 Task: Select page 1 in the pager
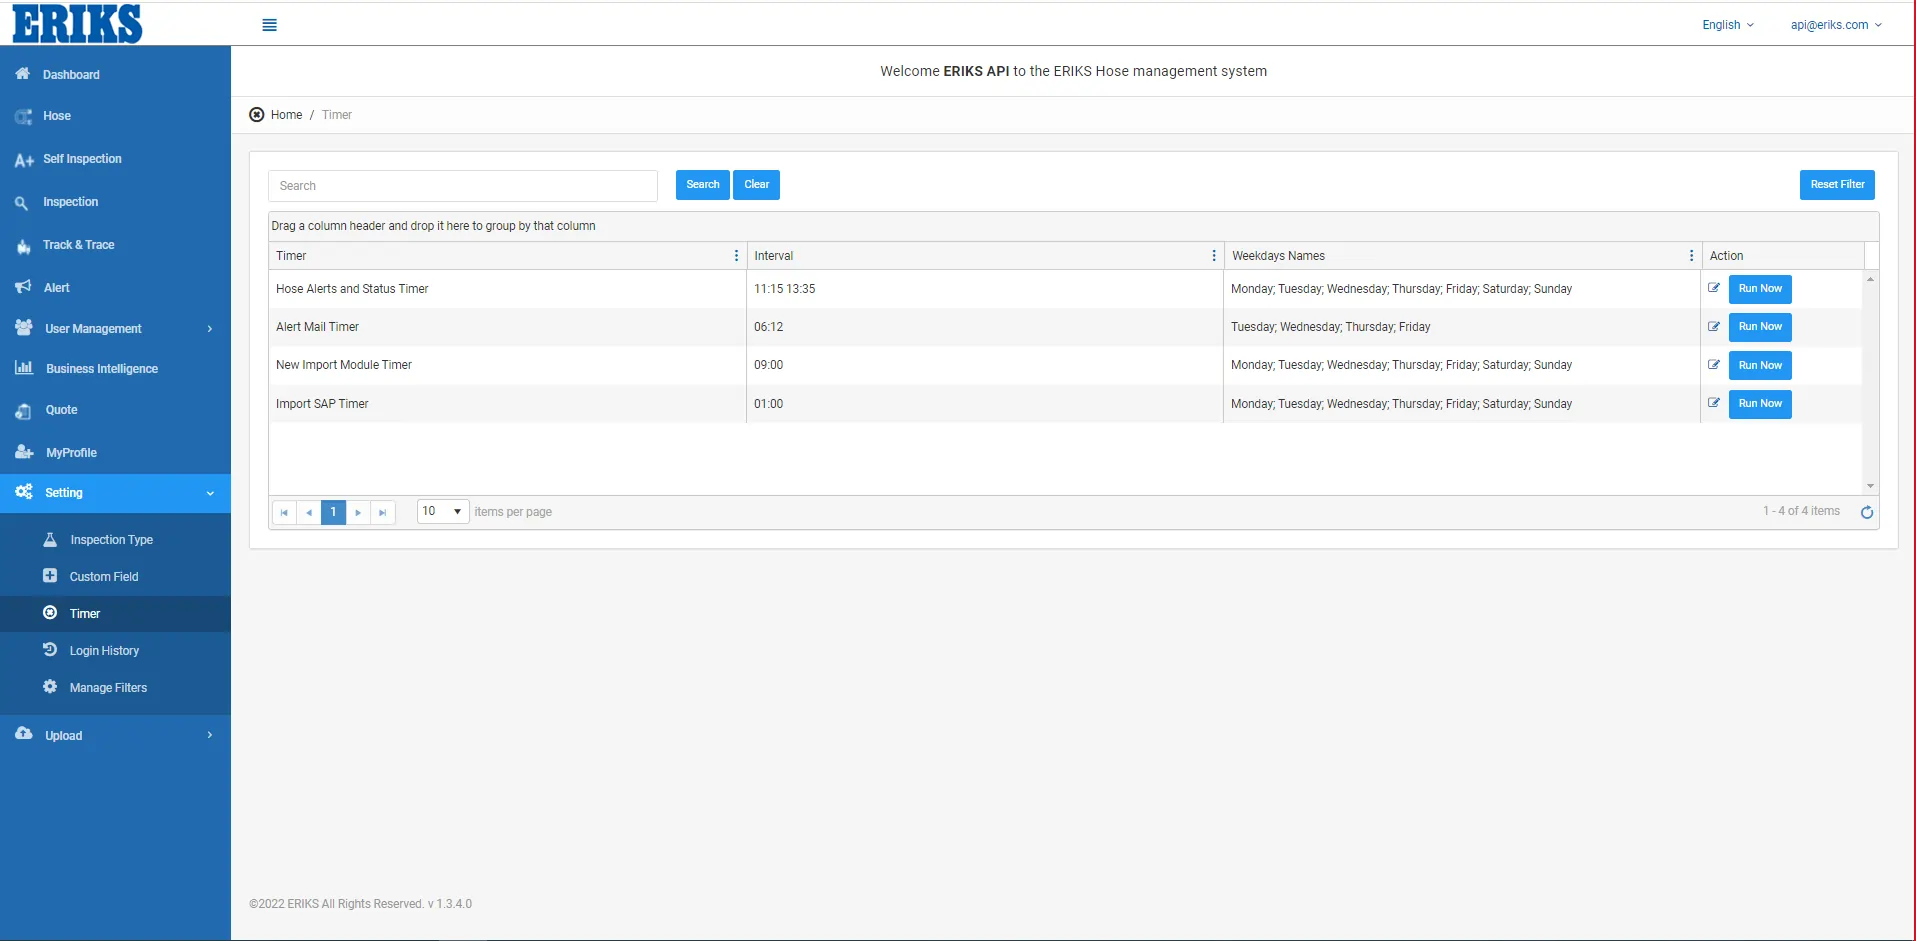tap(333, 512)
